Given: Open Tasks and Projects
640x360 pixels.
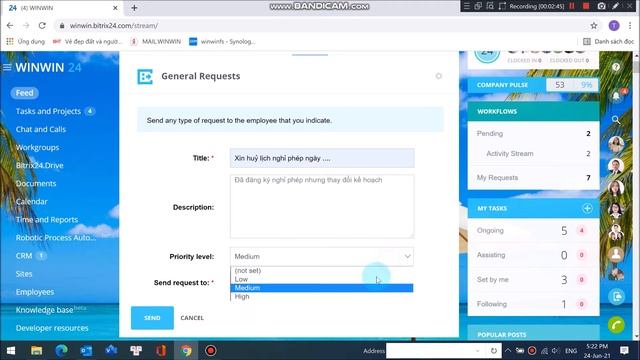Looking at the screenshot, I should click(x=48, y=111).
